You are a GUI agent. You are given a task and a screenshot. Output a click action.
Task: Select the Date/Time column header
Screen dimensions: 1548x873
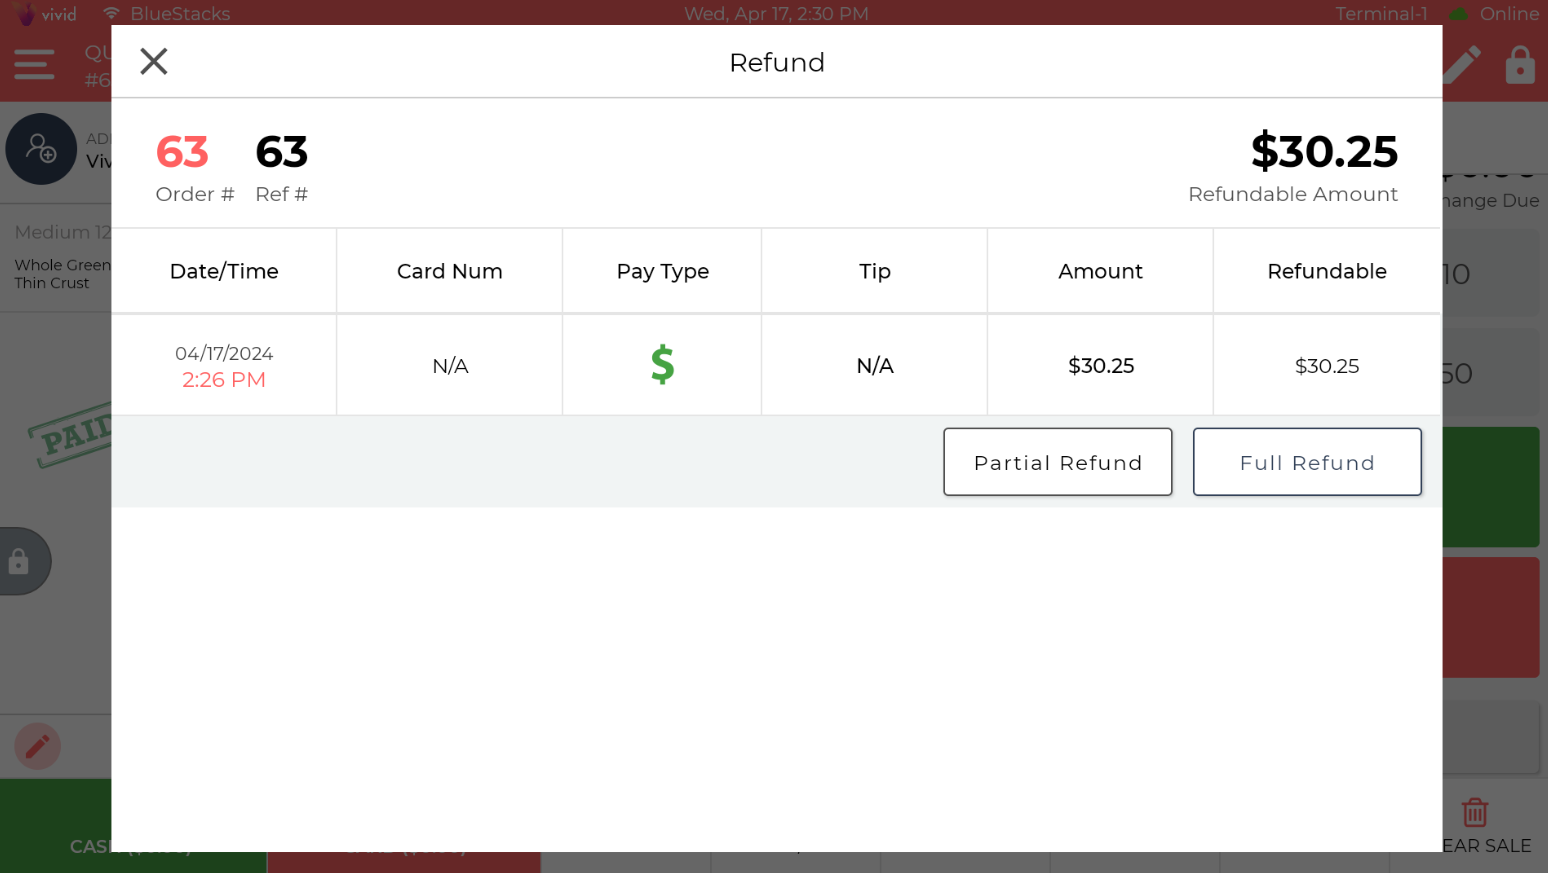pos(224,271)
